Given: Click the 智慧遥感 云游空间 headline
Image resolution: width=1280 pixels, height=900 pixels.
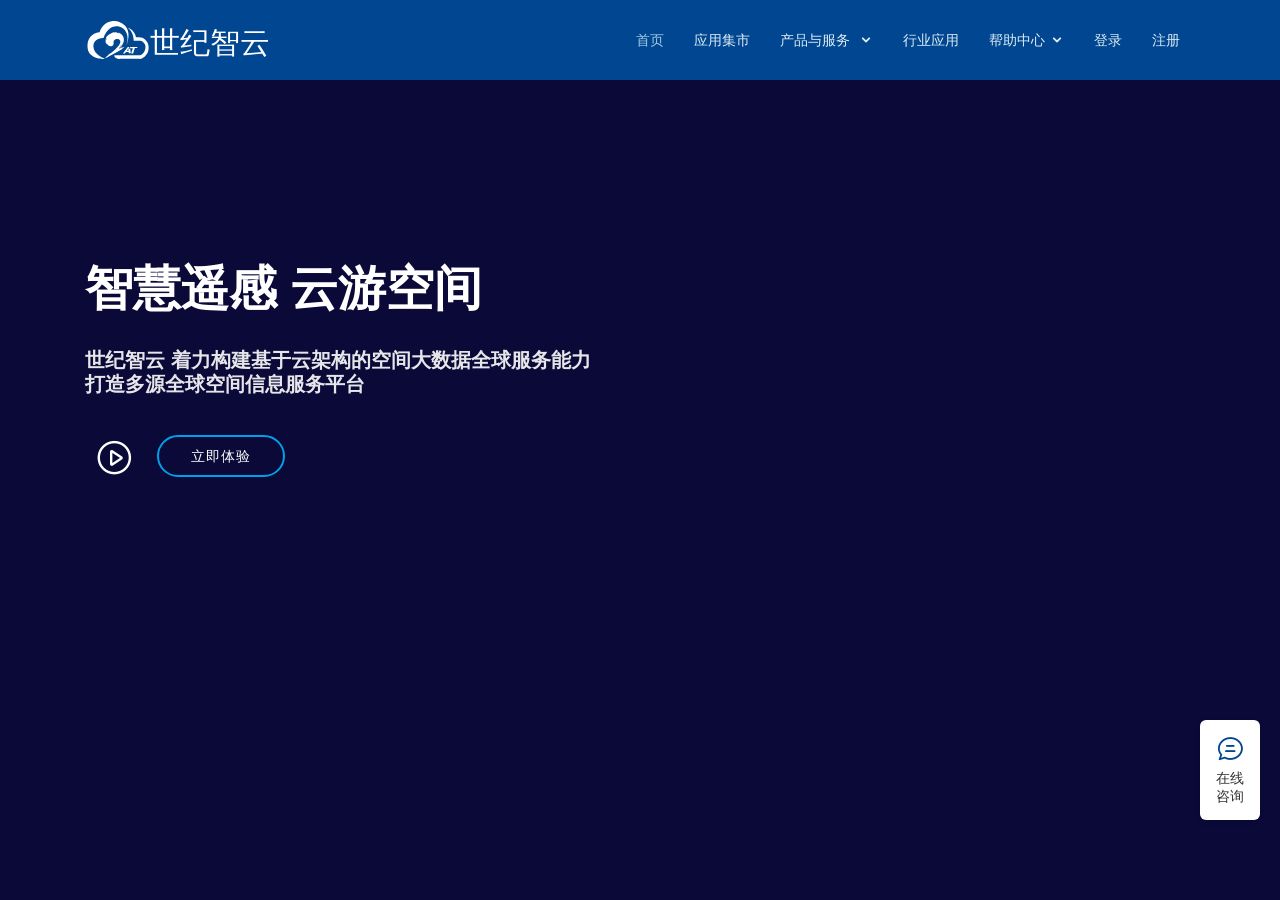Looking at the screenshot, I should pyautogui.click(x=284, y=289).
